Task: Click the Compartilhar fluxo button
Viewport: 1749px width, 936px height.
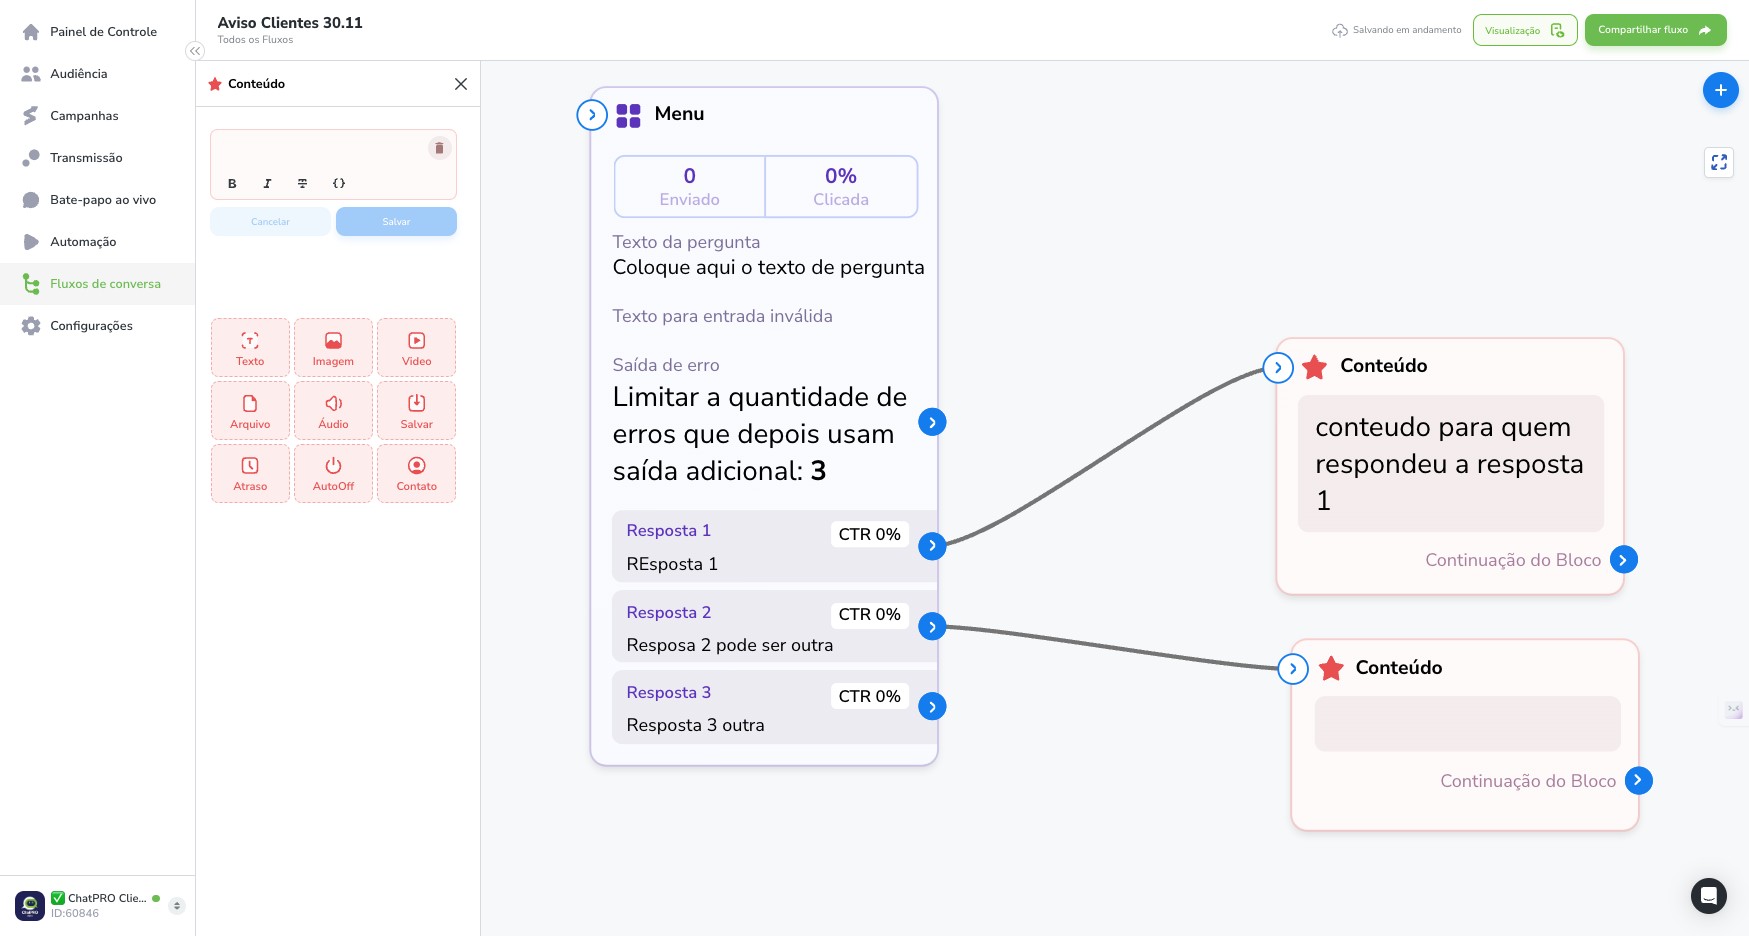Action: pyautogui.click(x=1655, y=30)
